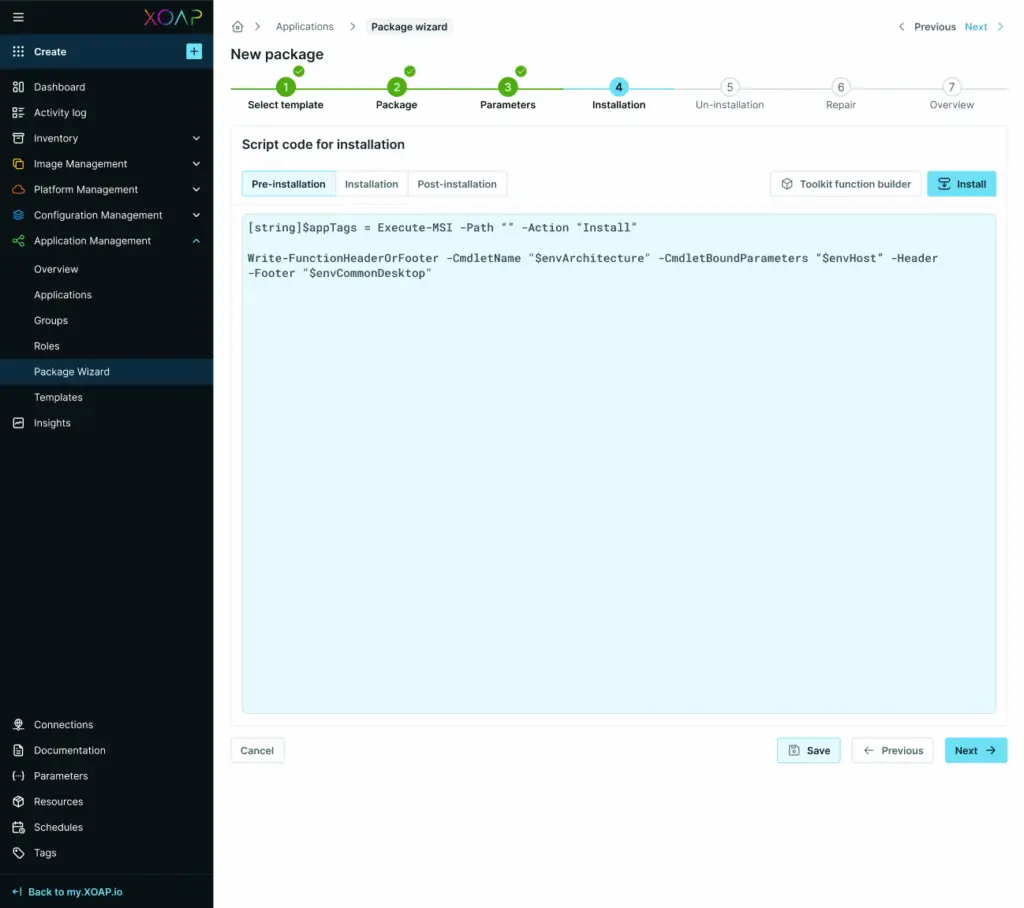Open Connections in the sidebar
Screen dimensions: 1024x908
pyautogui.click(x=63, y=725)
